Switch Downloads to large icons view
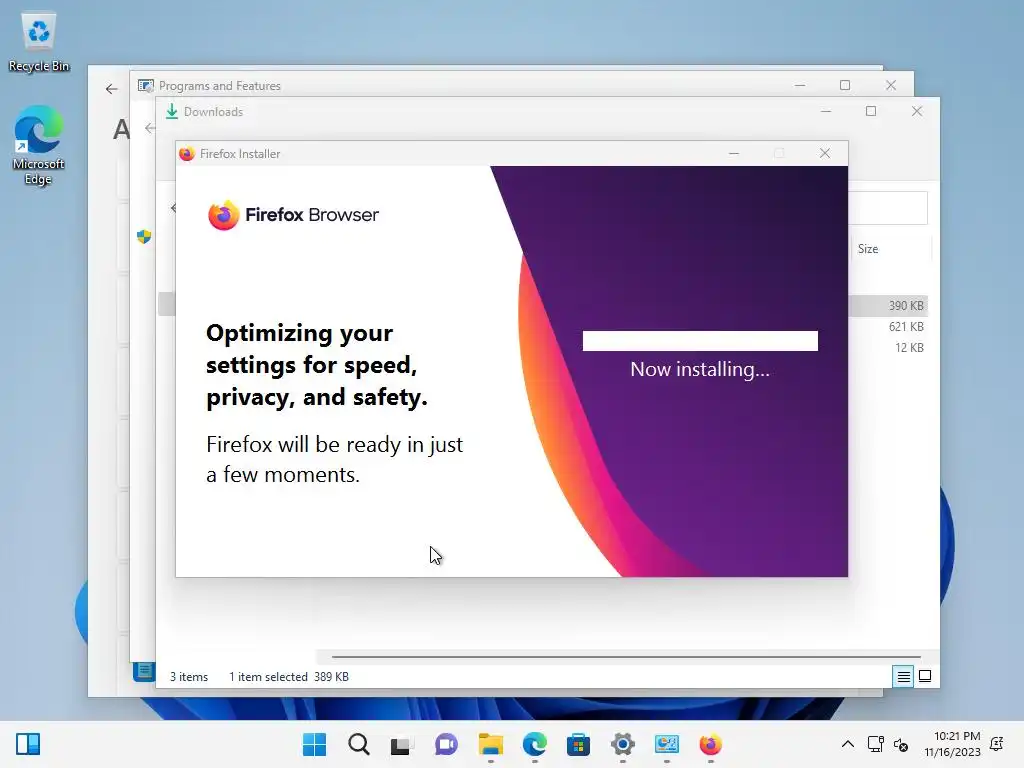1024x768 pixels. [x=925, y=677]
